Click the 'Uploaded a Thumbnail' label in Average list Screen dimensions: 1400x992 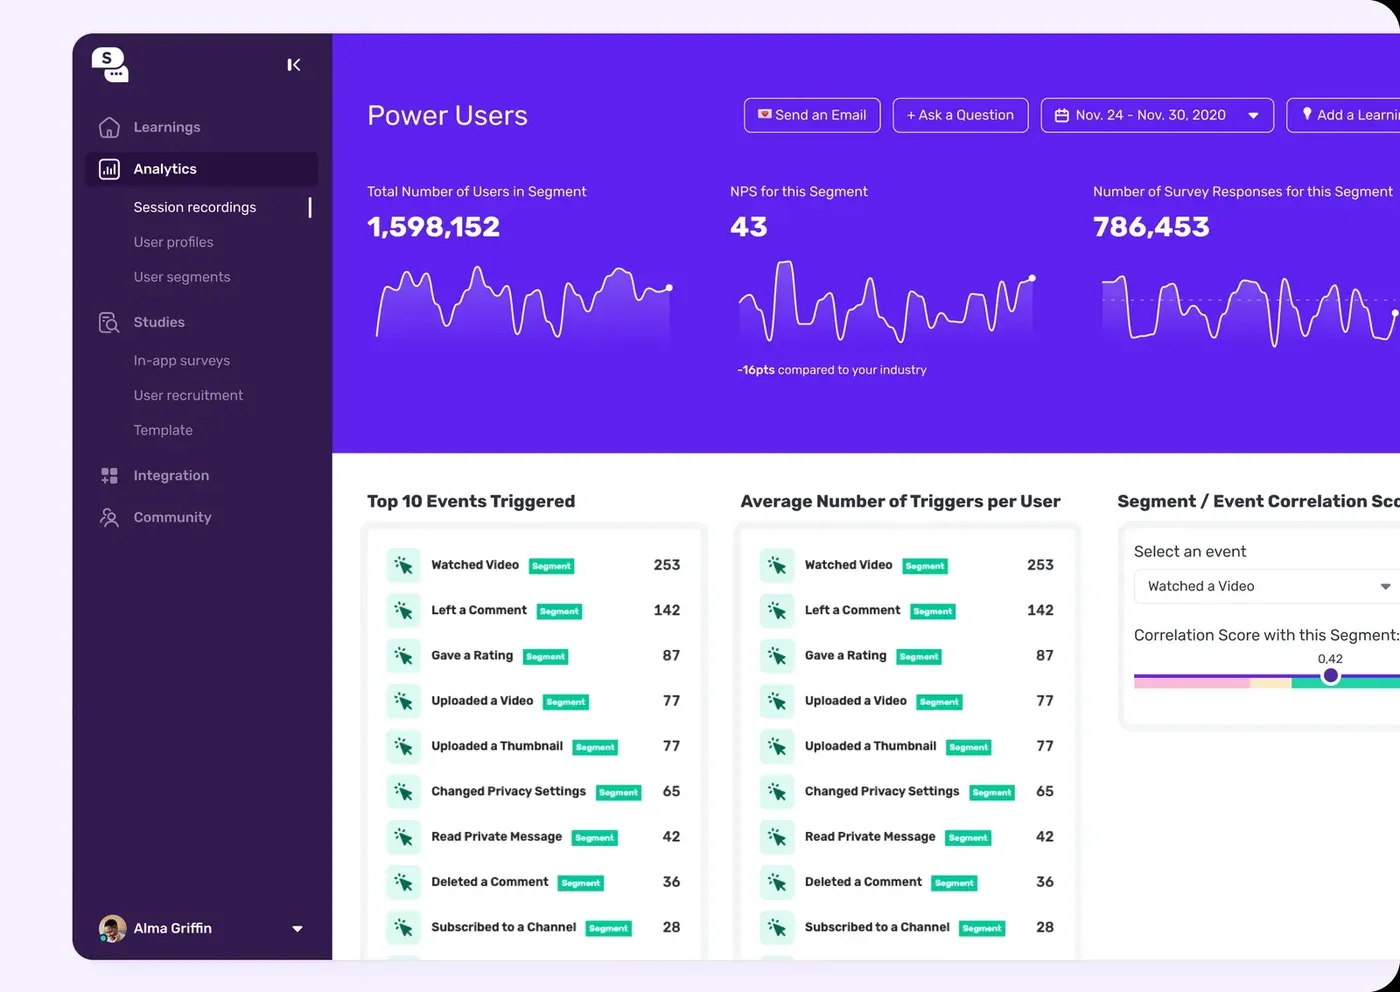pos(871,747)
